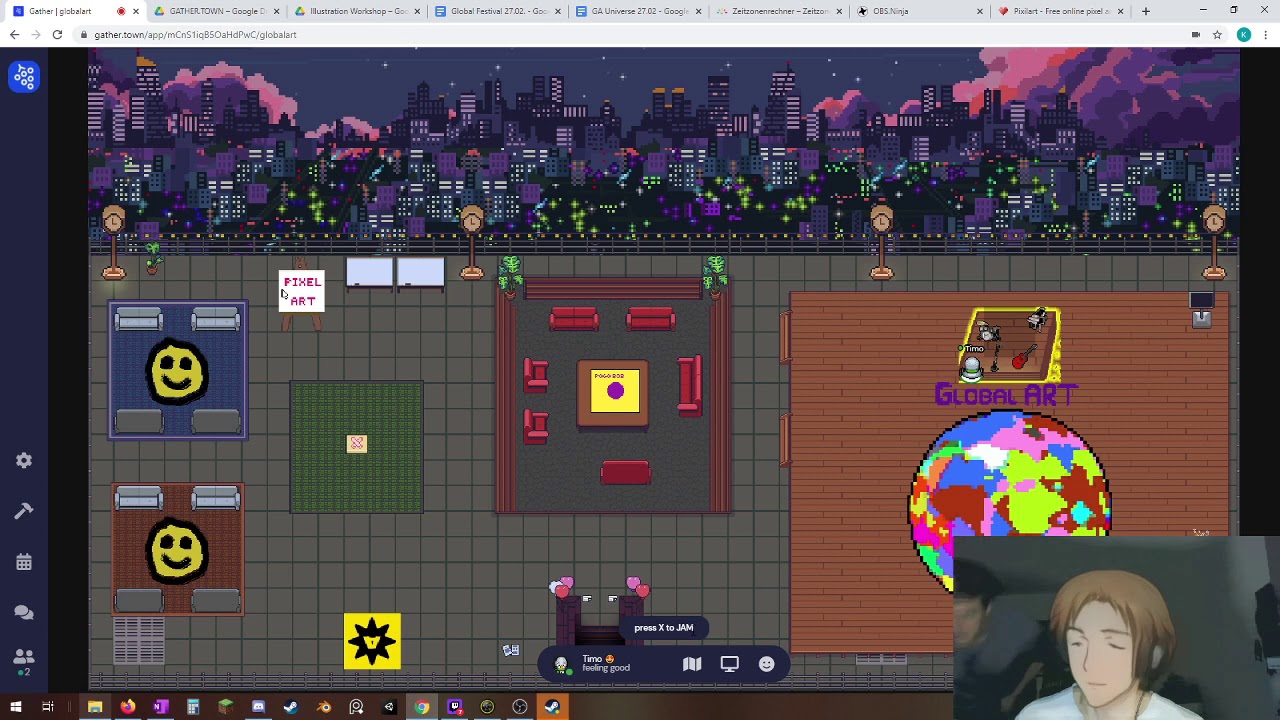The width and height of the screenshot is (1280, 720).
Task: Open the chat panel in the sidebar
Action: click(x=24, y=612)
